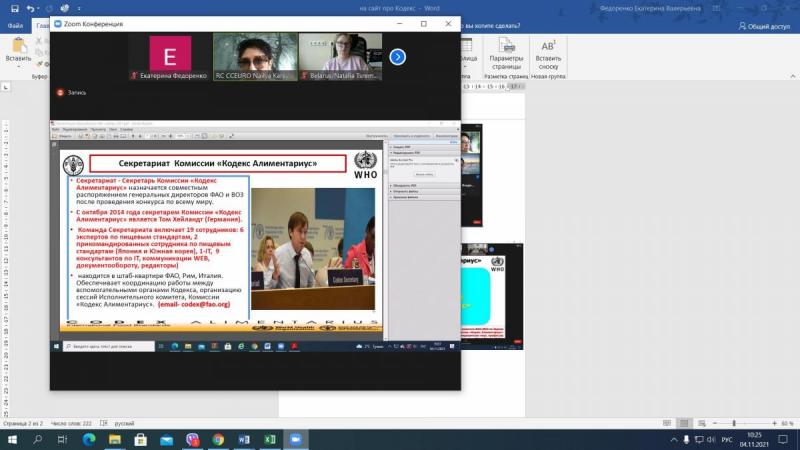This screenshot has height=450, width=800.
Task: Click the Вставить сноску footnote icon
Action: (x=548, y=60)
